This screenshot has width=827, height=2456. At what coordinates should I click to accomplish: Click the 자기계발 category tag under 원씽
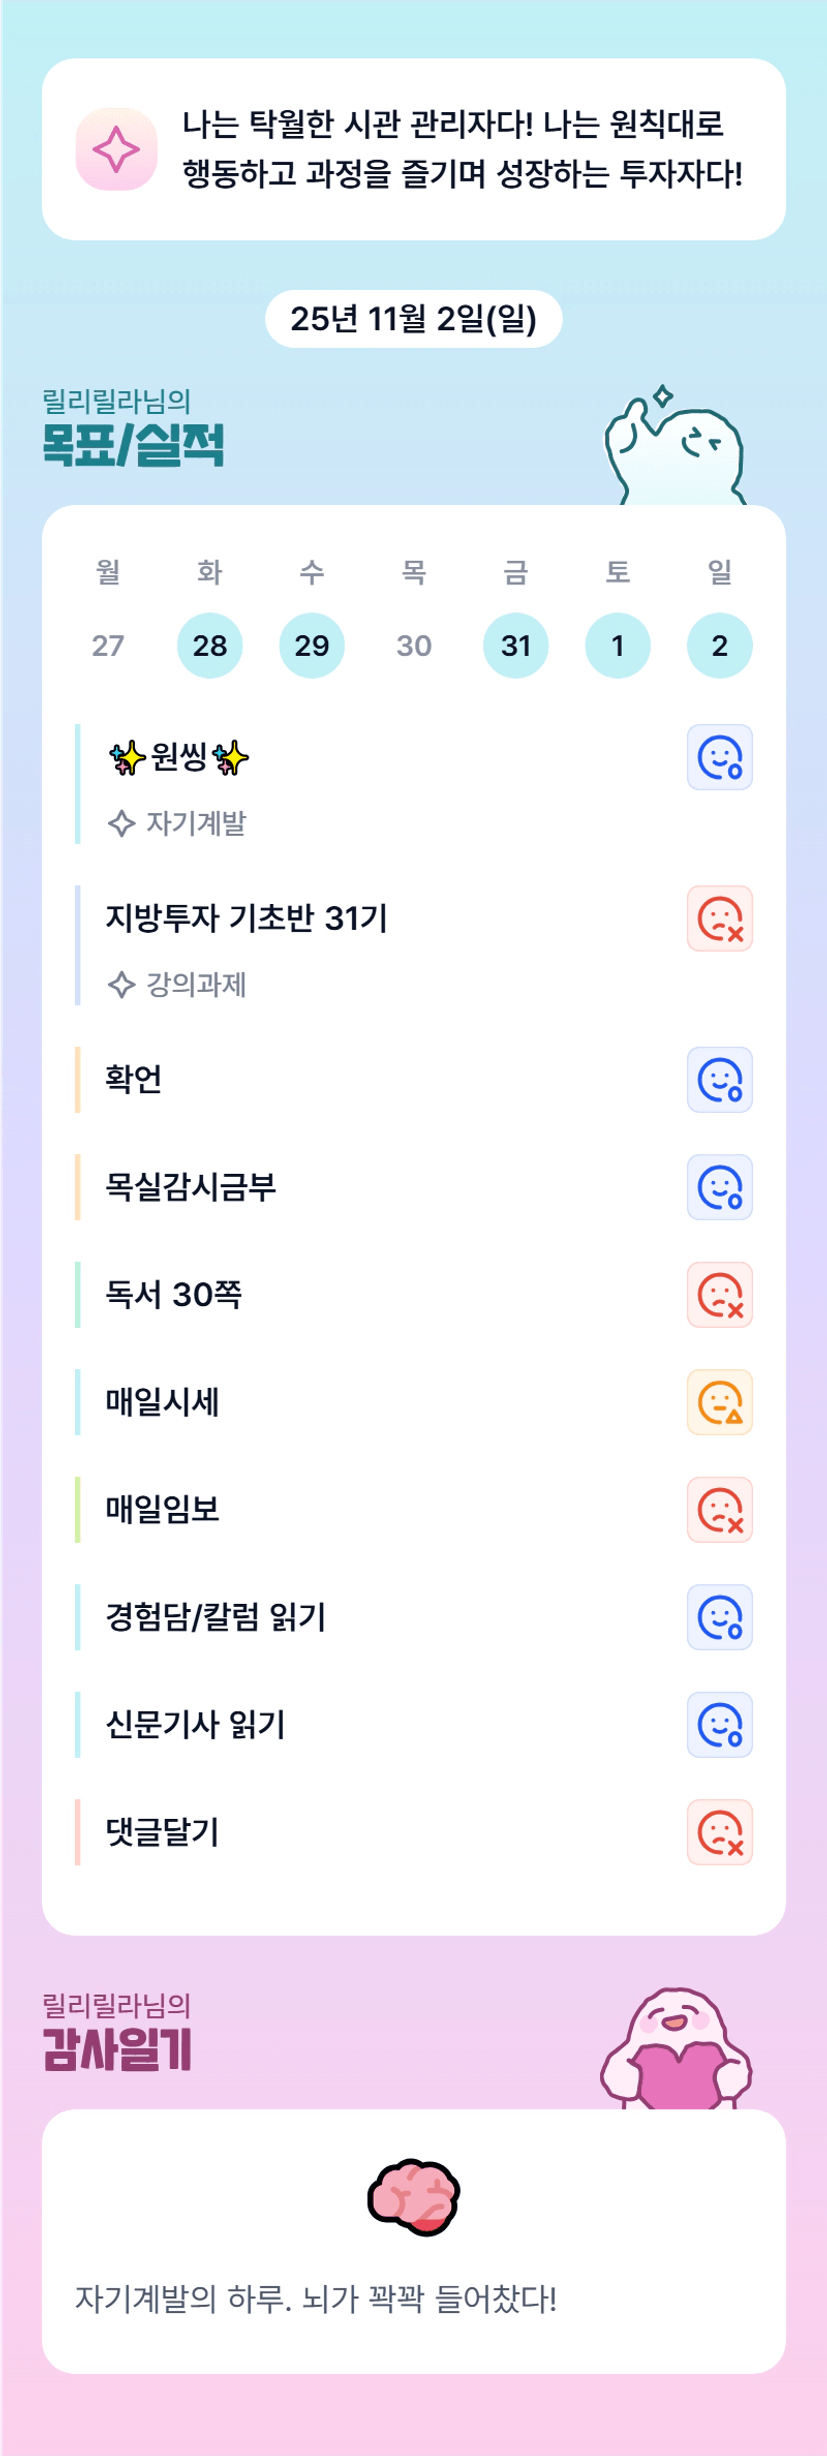pos(177,823)
